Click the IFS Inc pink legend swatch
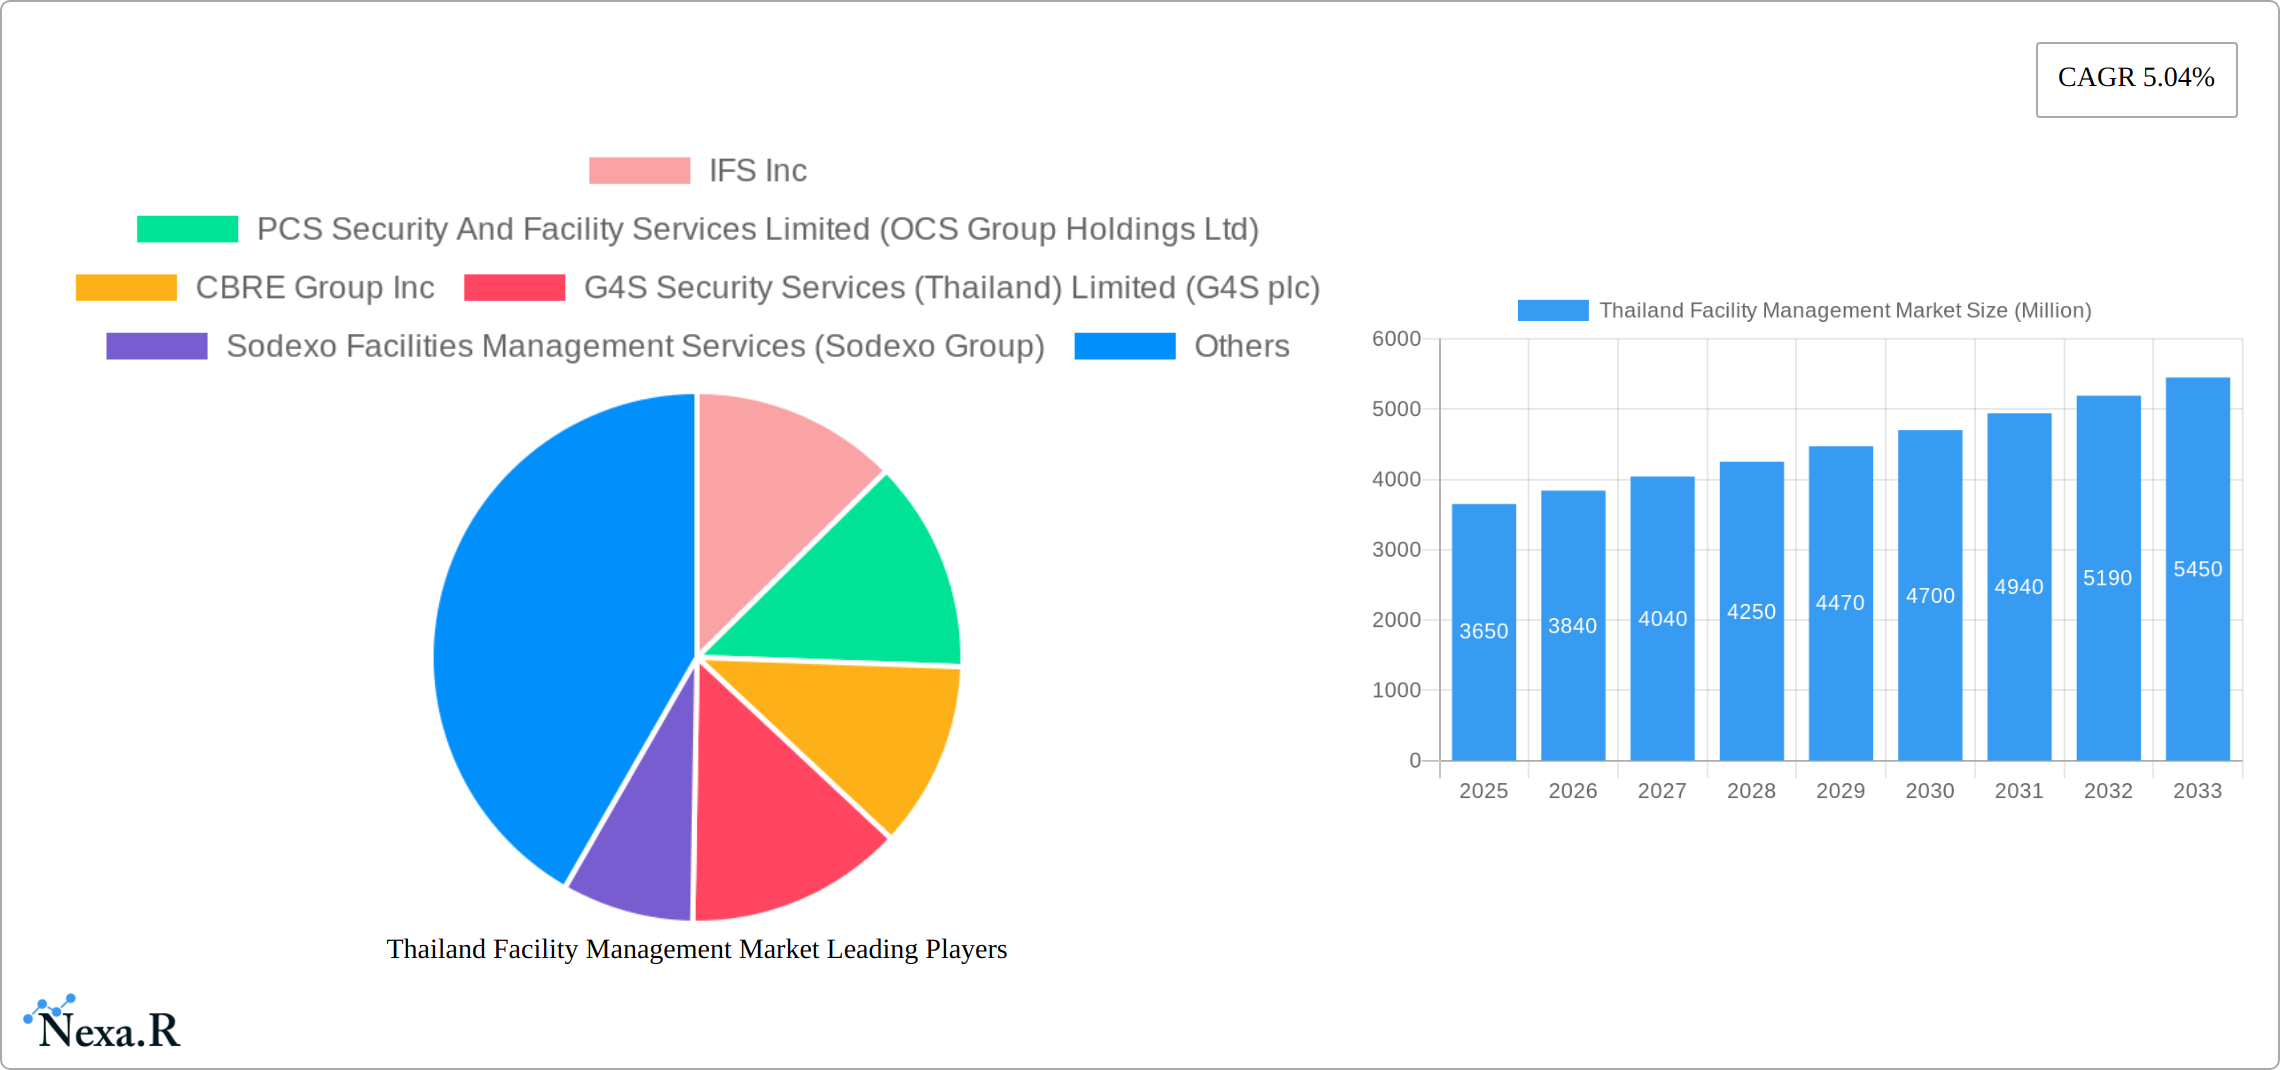 639,171
